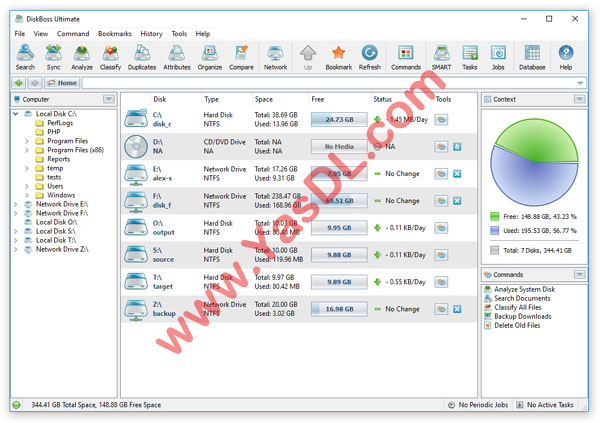Click the eject icon on D:\ row
Screen dimensions: 600x423
[x=457, y=147]
